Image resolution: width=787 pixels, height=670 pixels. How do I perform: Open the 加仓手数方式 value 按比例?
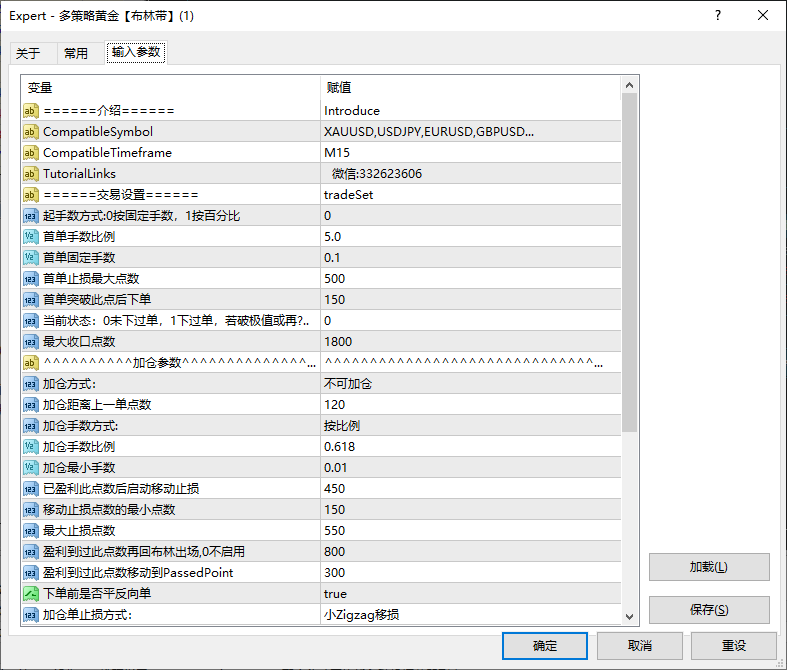click(x=342, y=426)
